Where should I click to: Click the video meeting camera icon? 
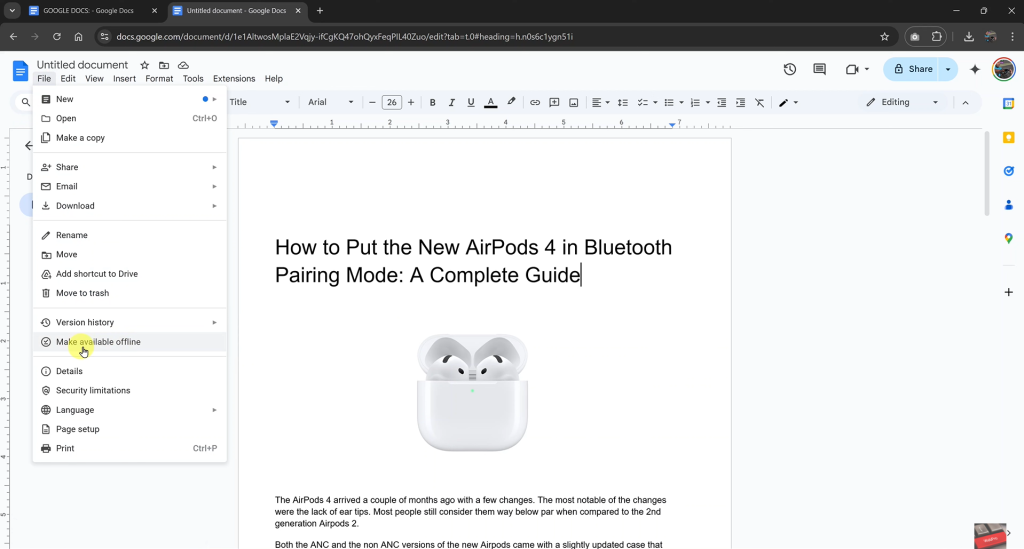[852, 69]
